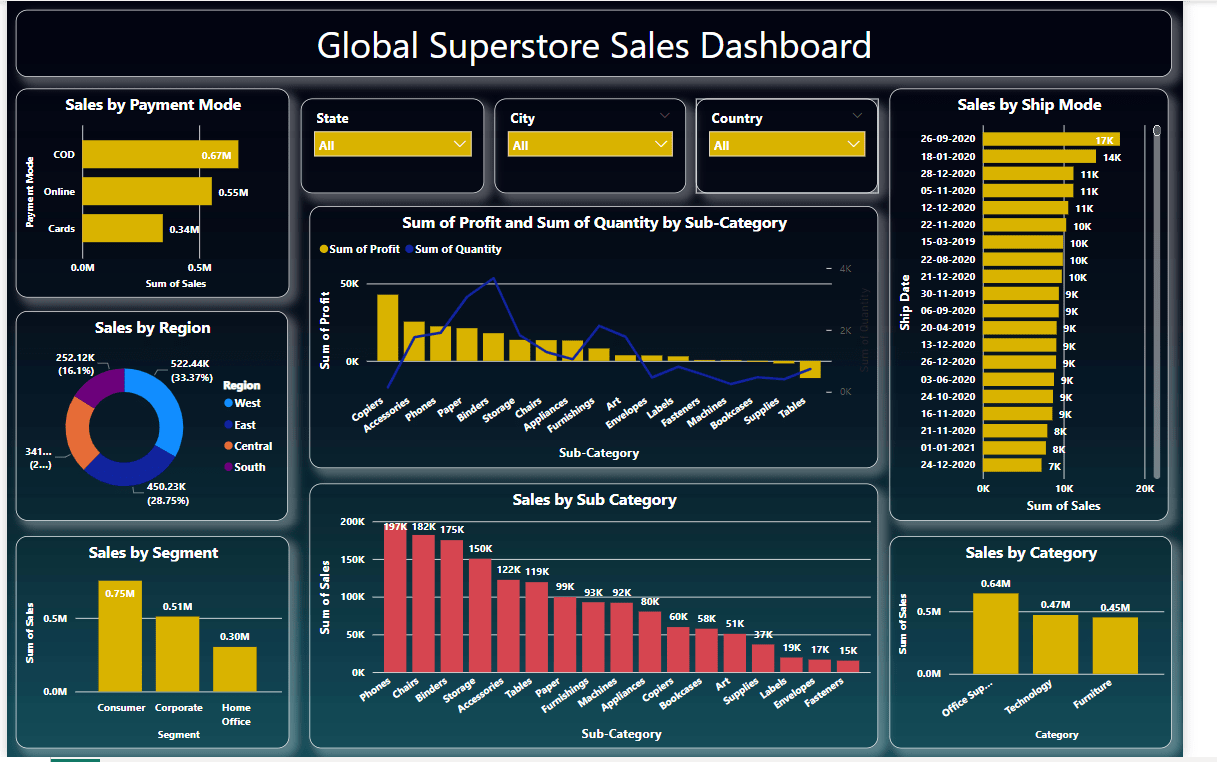Click the COD bar in Sales by Payment Mode
Image resolution: width=1217 pixels, height=762 pixels.
160,154
